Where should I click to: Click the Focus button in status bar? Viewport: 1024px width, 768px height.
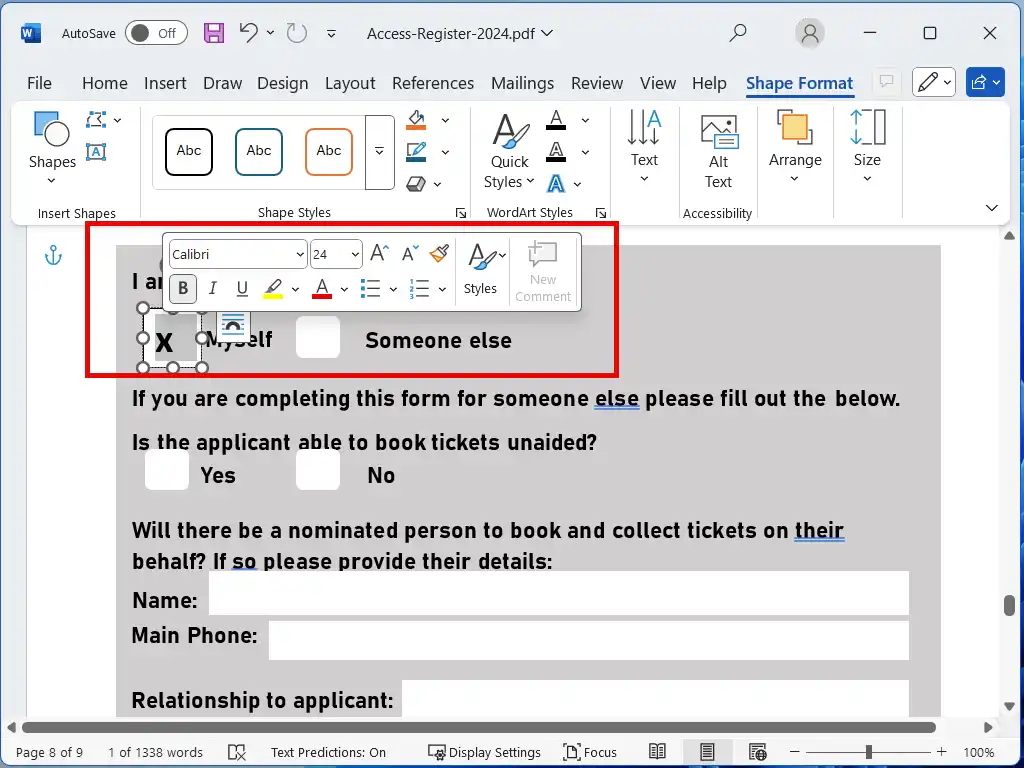pos(590,752)
